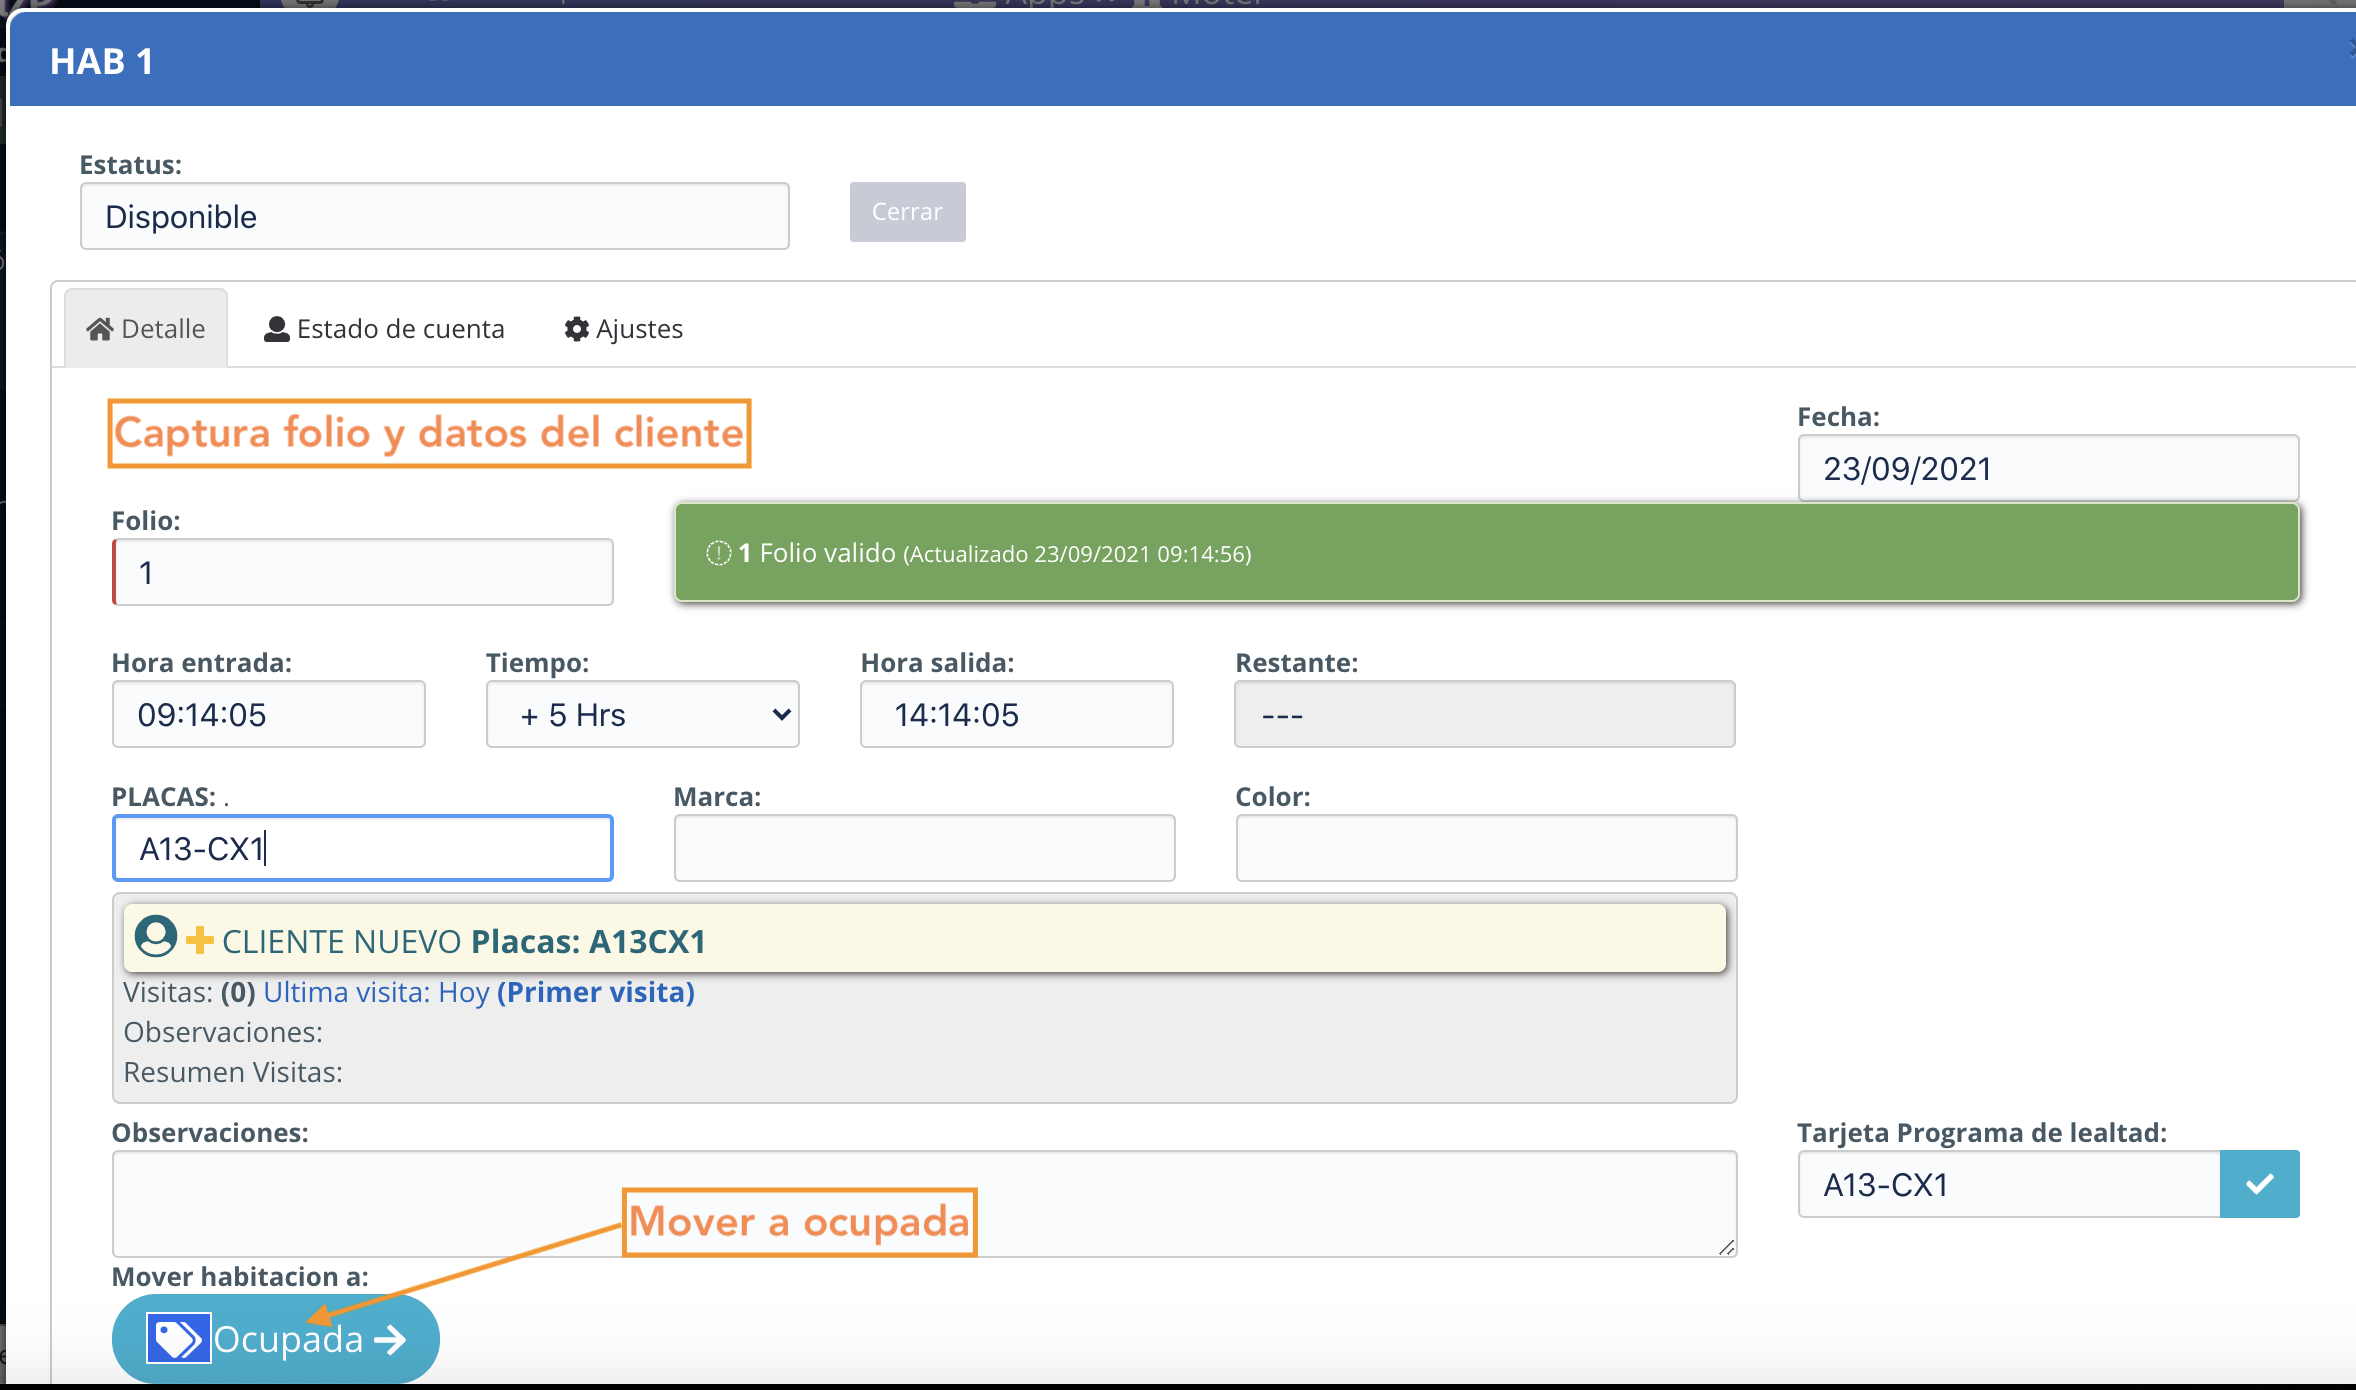Click the arrow on Ocupada button
2356x1390 pixels.
(x=391, y=1339)
